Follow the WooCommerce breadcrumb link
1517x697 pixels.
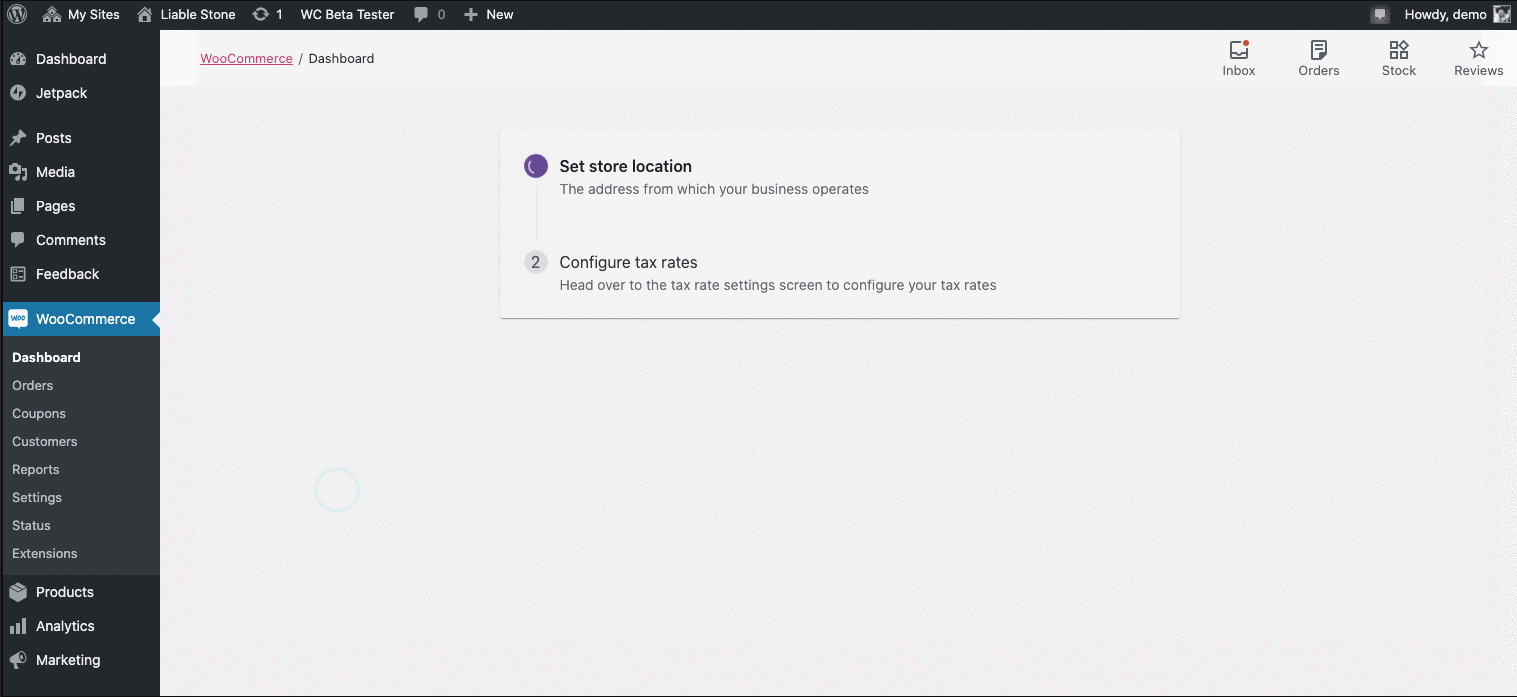point(246,58)
